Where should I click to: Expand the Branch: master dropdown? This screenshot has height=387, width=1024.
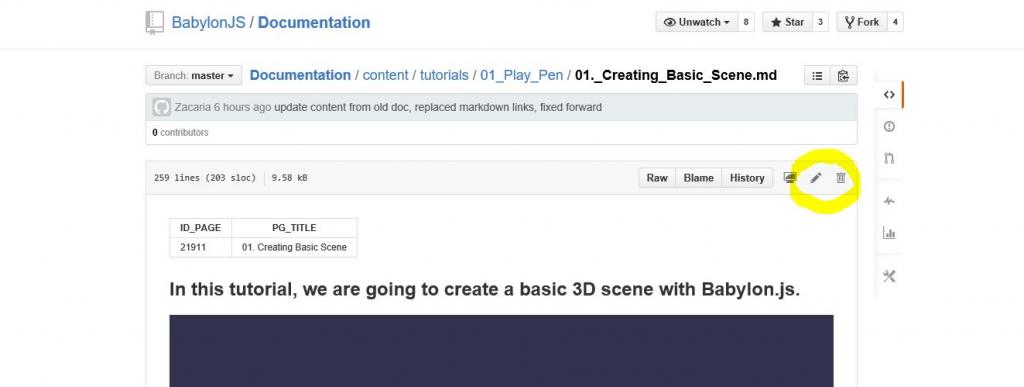[x=193, y=76]
